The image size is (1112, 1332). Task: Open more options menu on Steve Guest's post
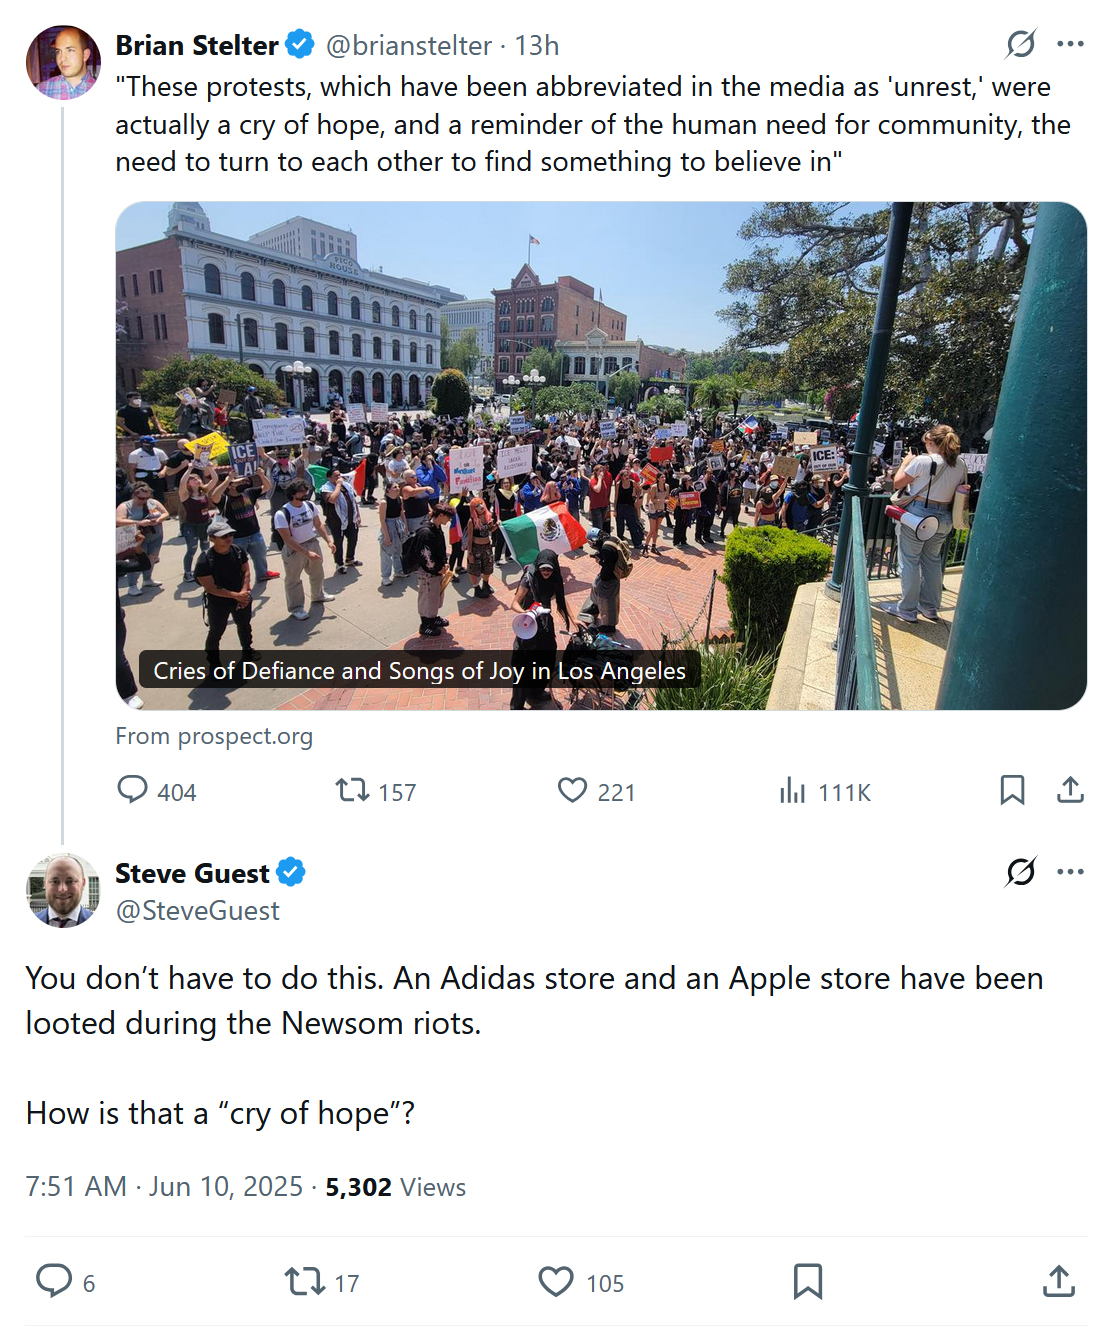[x=1070, y=872]
